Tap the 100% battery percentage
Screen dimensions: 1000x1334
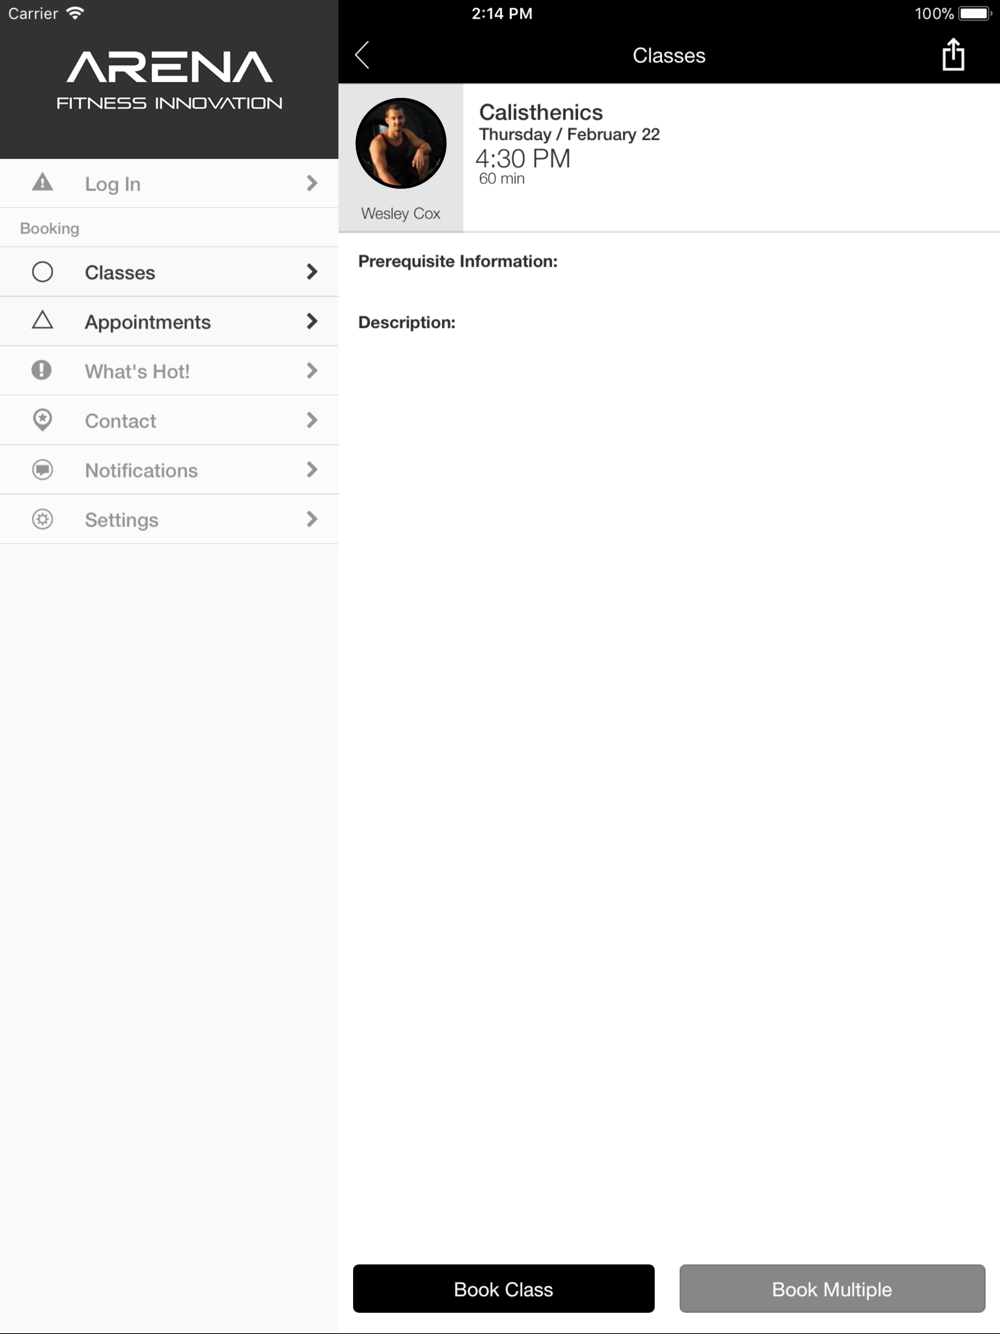[x=934, y=13]
